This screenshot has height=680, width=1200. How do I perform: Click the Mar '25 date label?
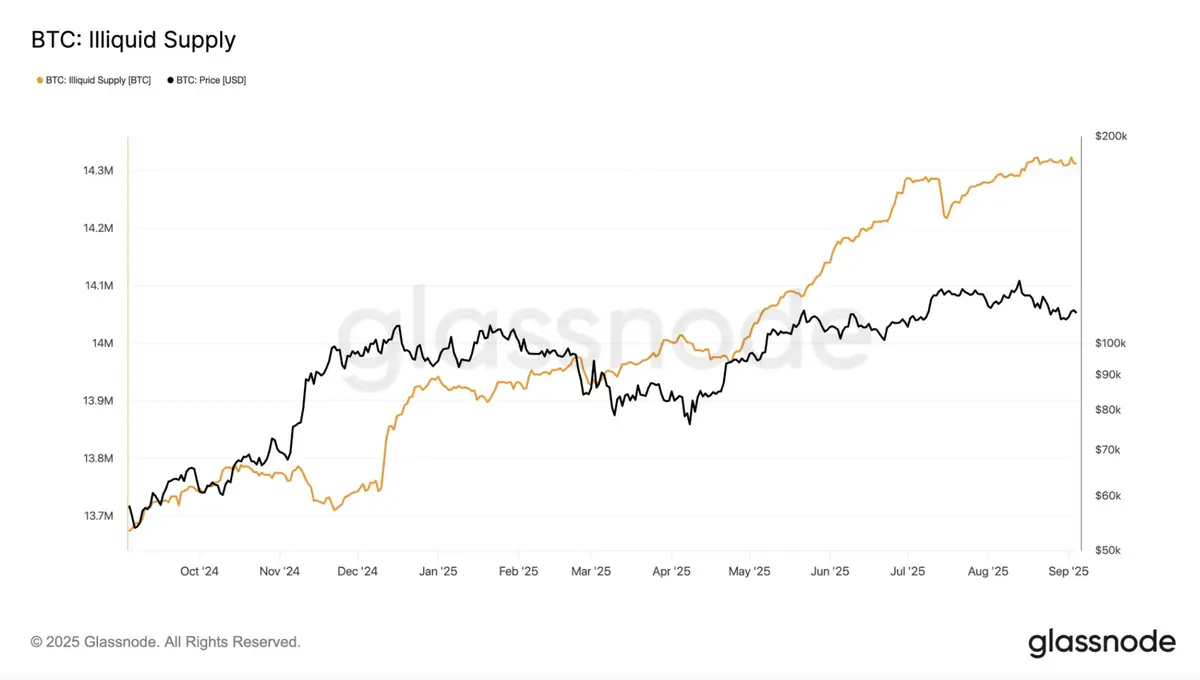(591, 572)
